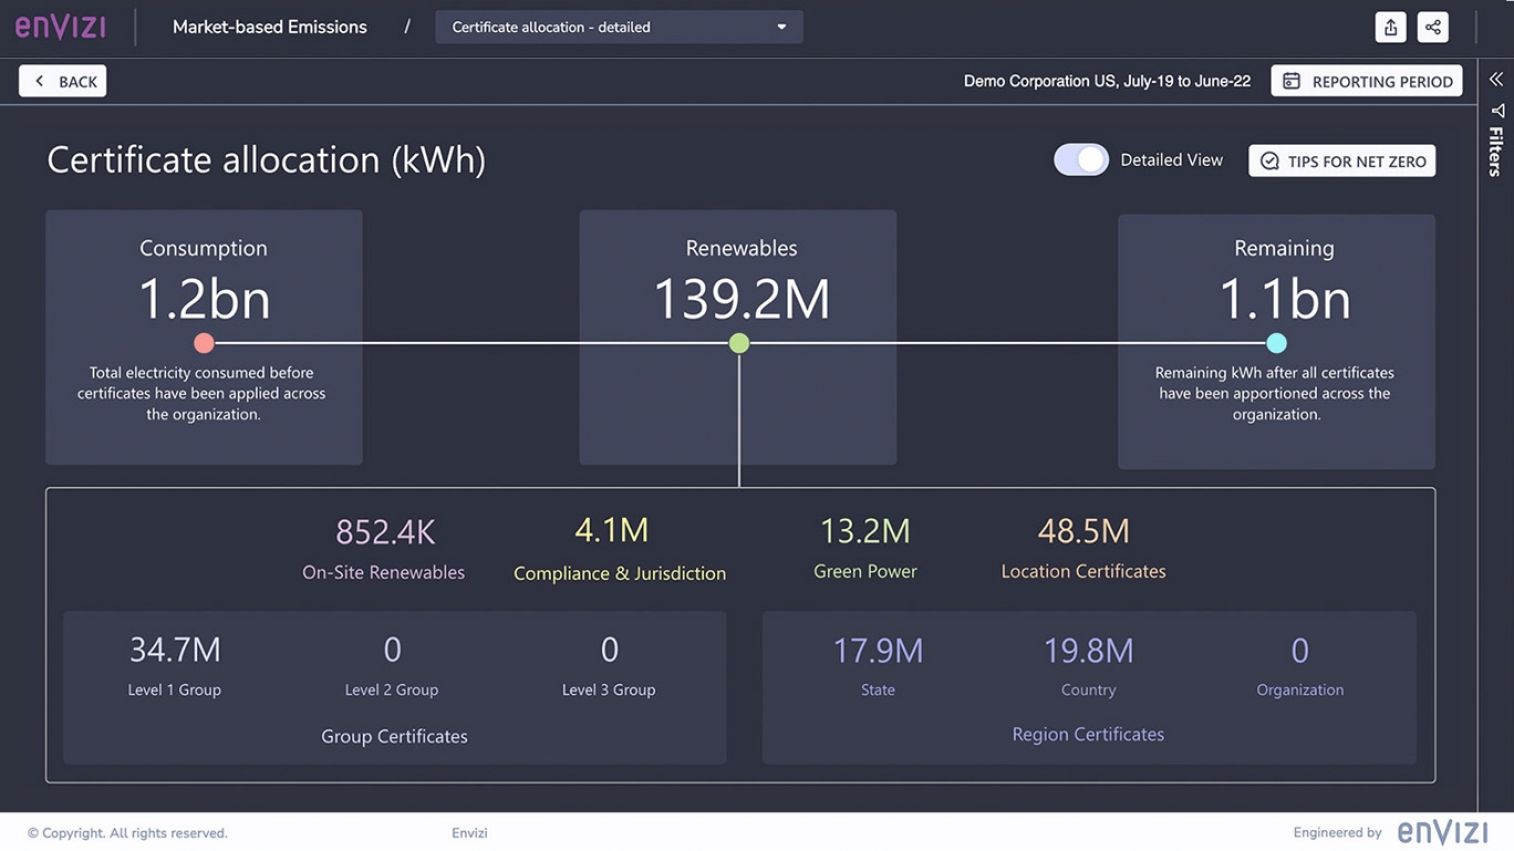Select the red Consumption marker dot
The height and width of the screenshot is (851, 1514).
click(x=204, y=343)
